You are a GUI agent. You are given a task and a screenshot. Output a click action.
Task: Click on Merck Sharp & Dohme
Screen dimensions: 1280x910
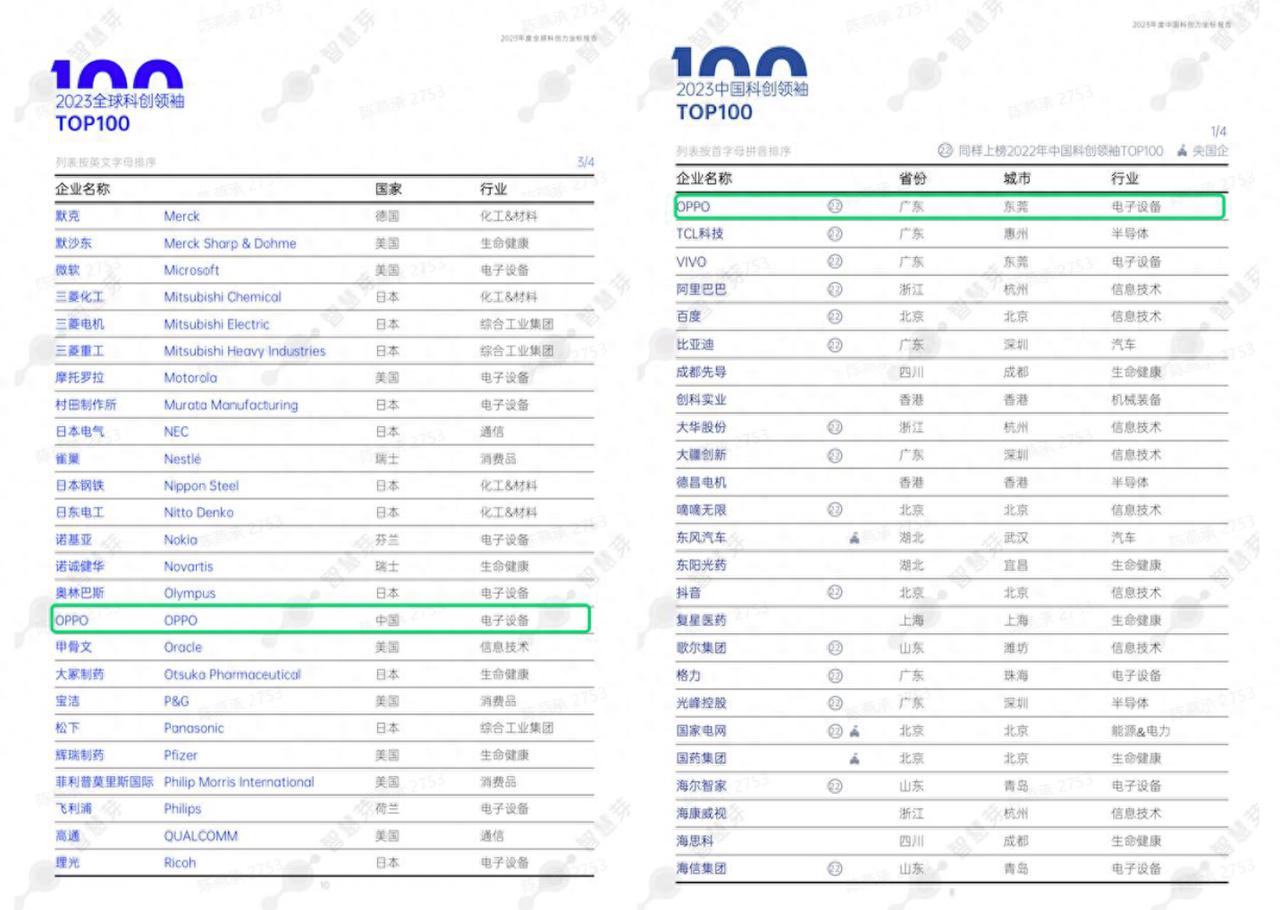click(x=230, y=243)
